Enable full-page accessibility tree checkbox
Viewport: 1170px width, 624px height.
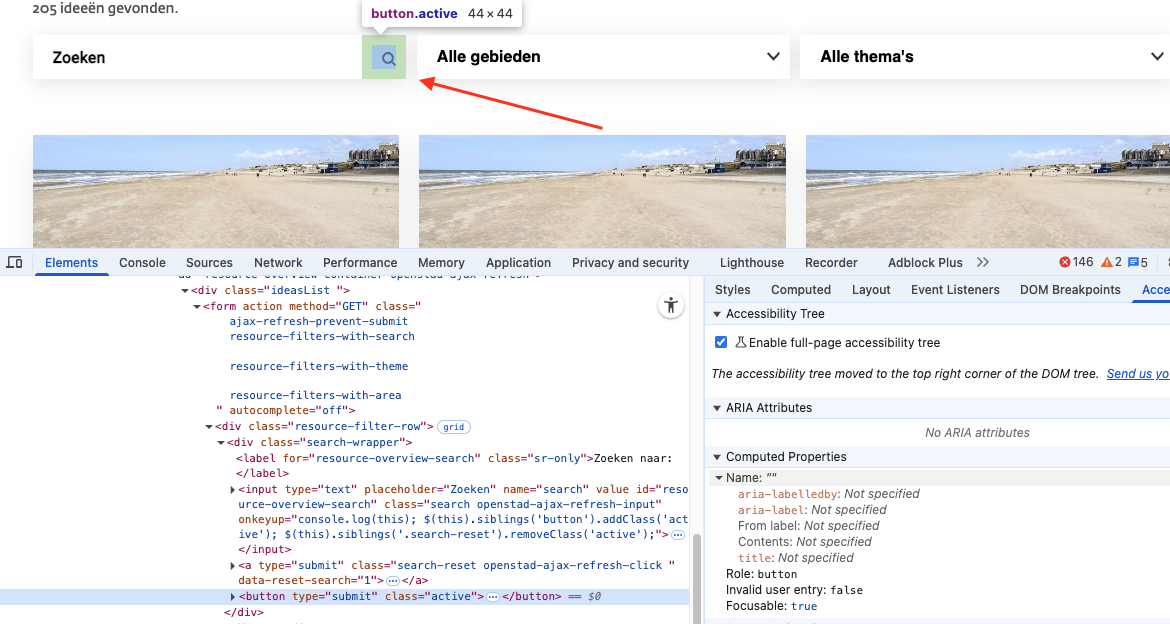(721, 342)
